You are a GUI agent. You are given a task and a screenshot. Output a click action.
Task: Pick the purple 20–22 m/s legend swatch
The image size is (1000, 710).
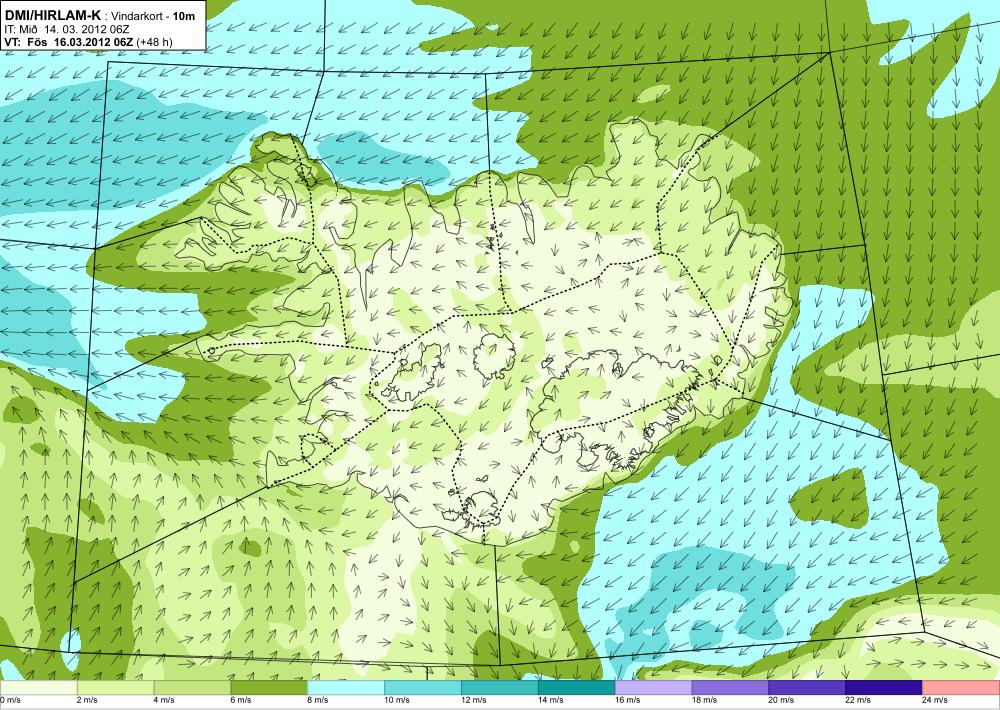tap(807, 687)
